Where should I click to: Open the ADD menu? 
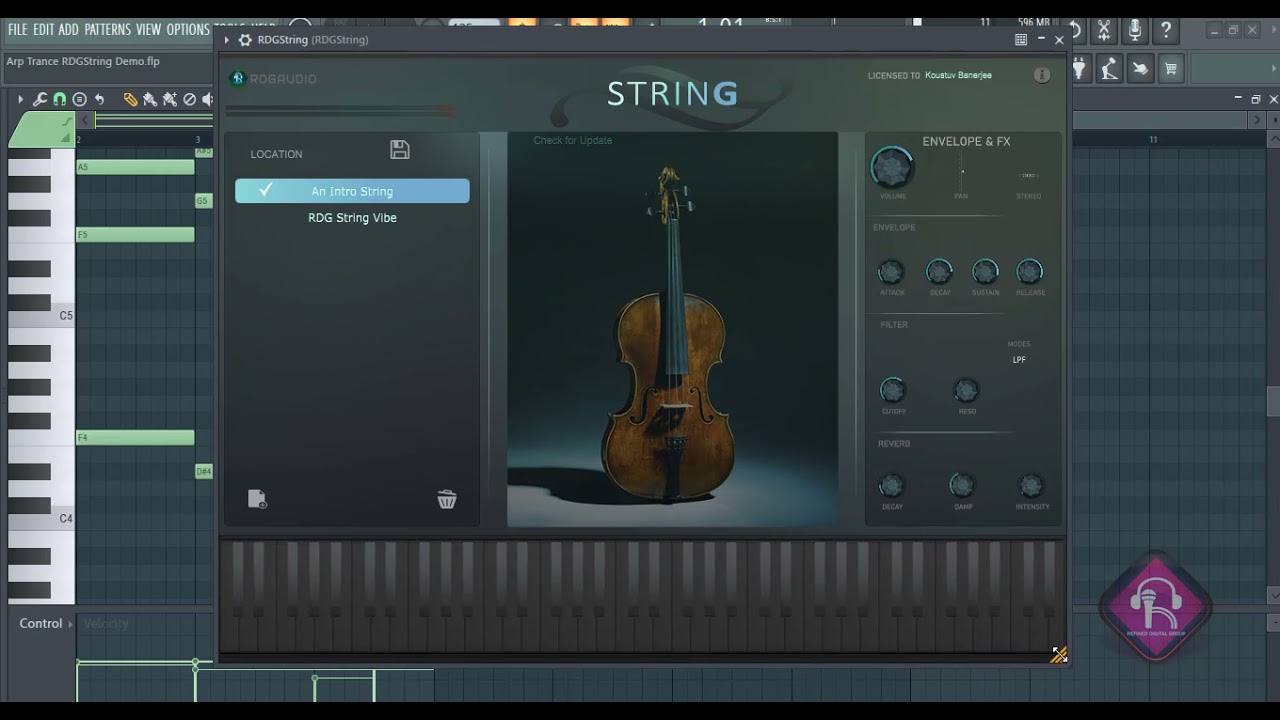click(x=68, y=29)
